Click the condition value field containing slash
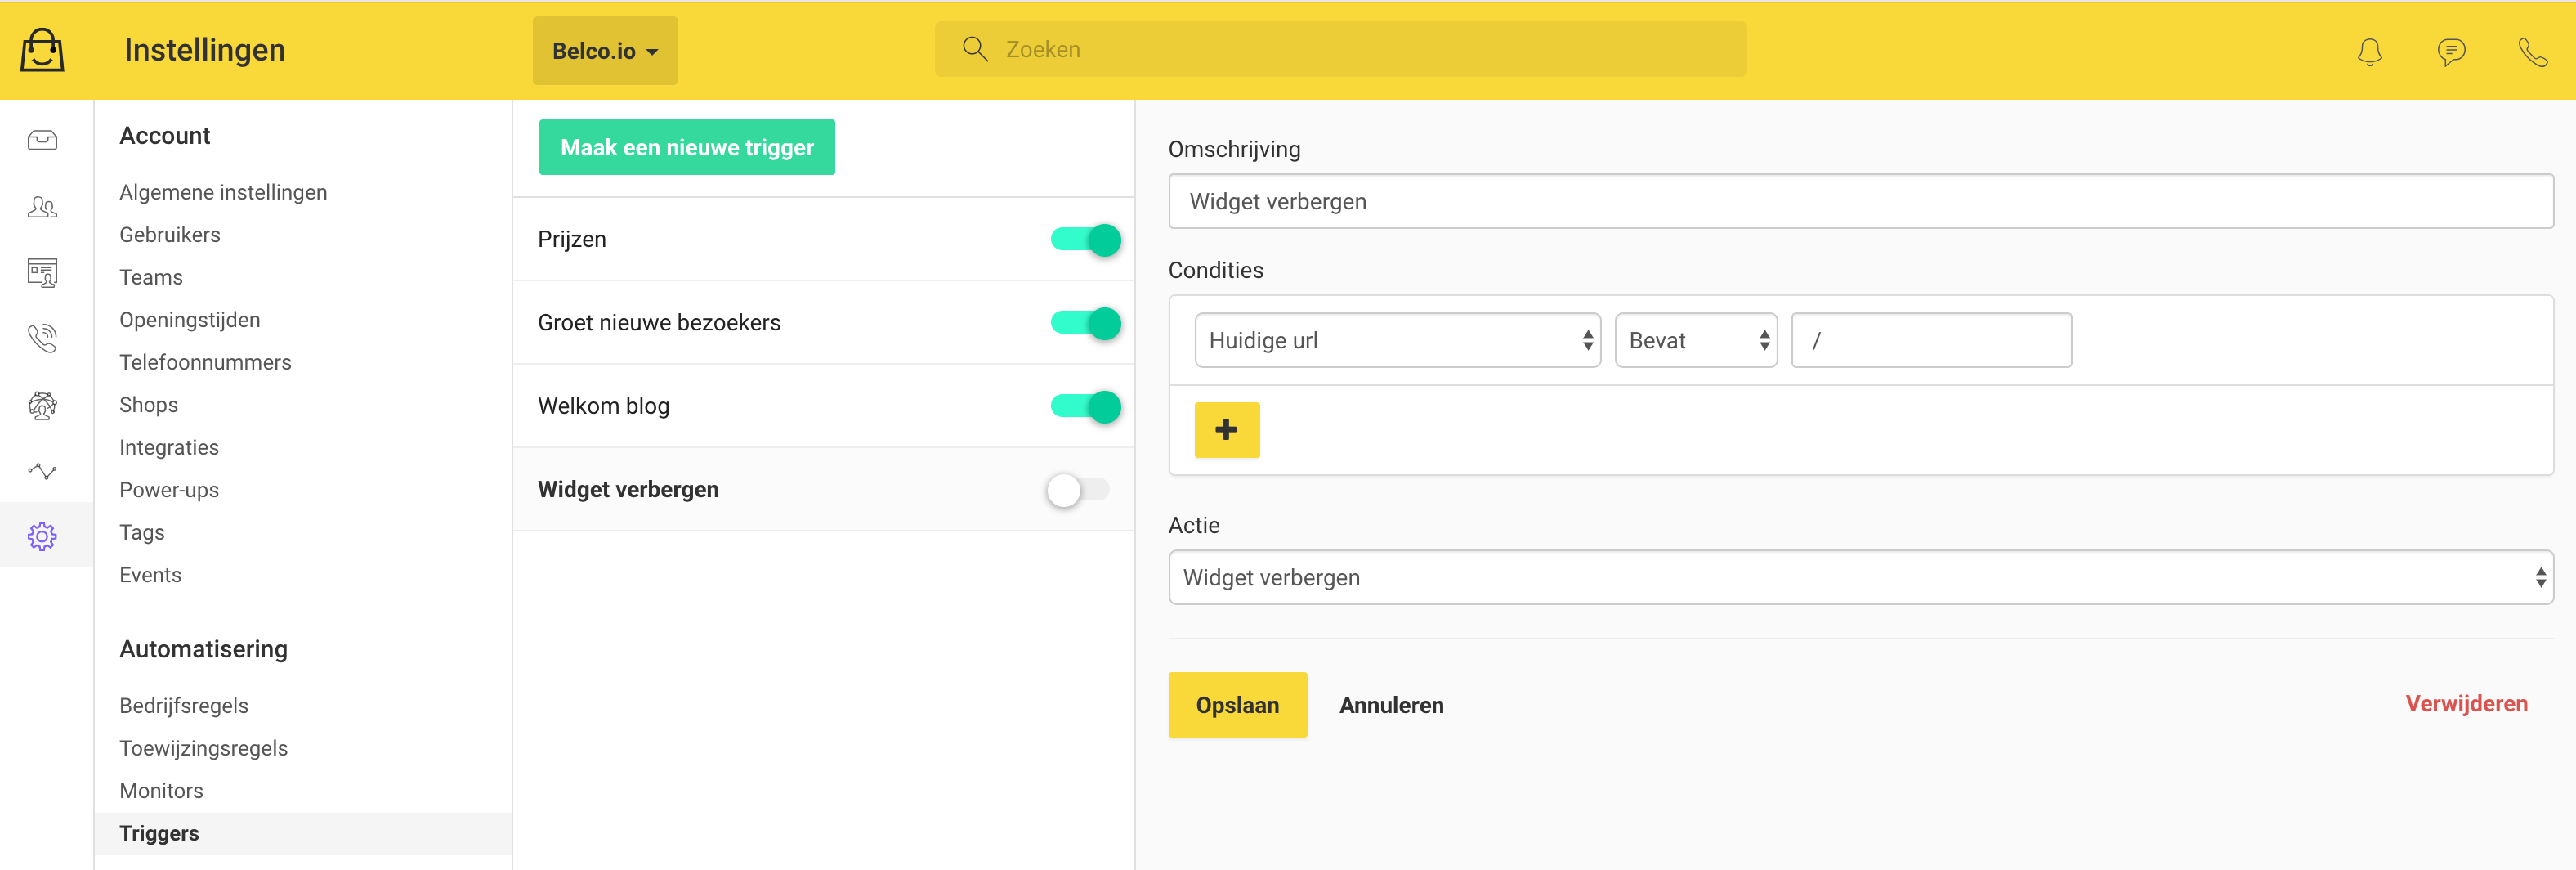2576x870 pixels. click(1930, 340)
